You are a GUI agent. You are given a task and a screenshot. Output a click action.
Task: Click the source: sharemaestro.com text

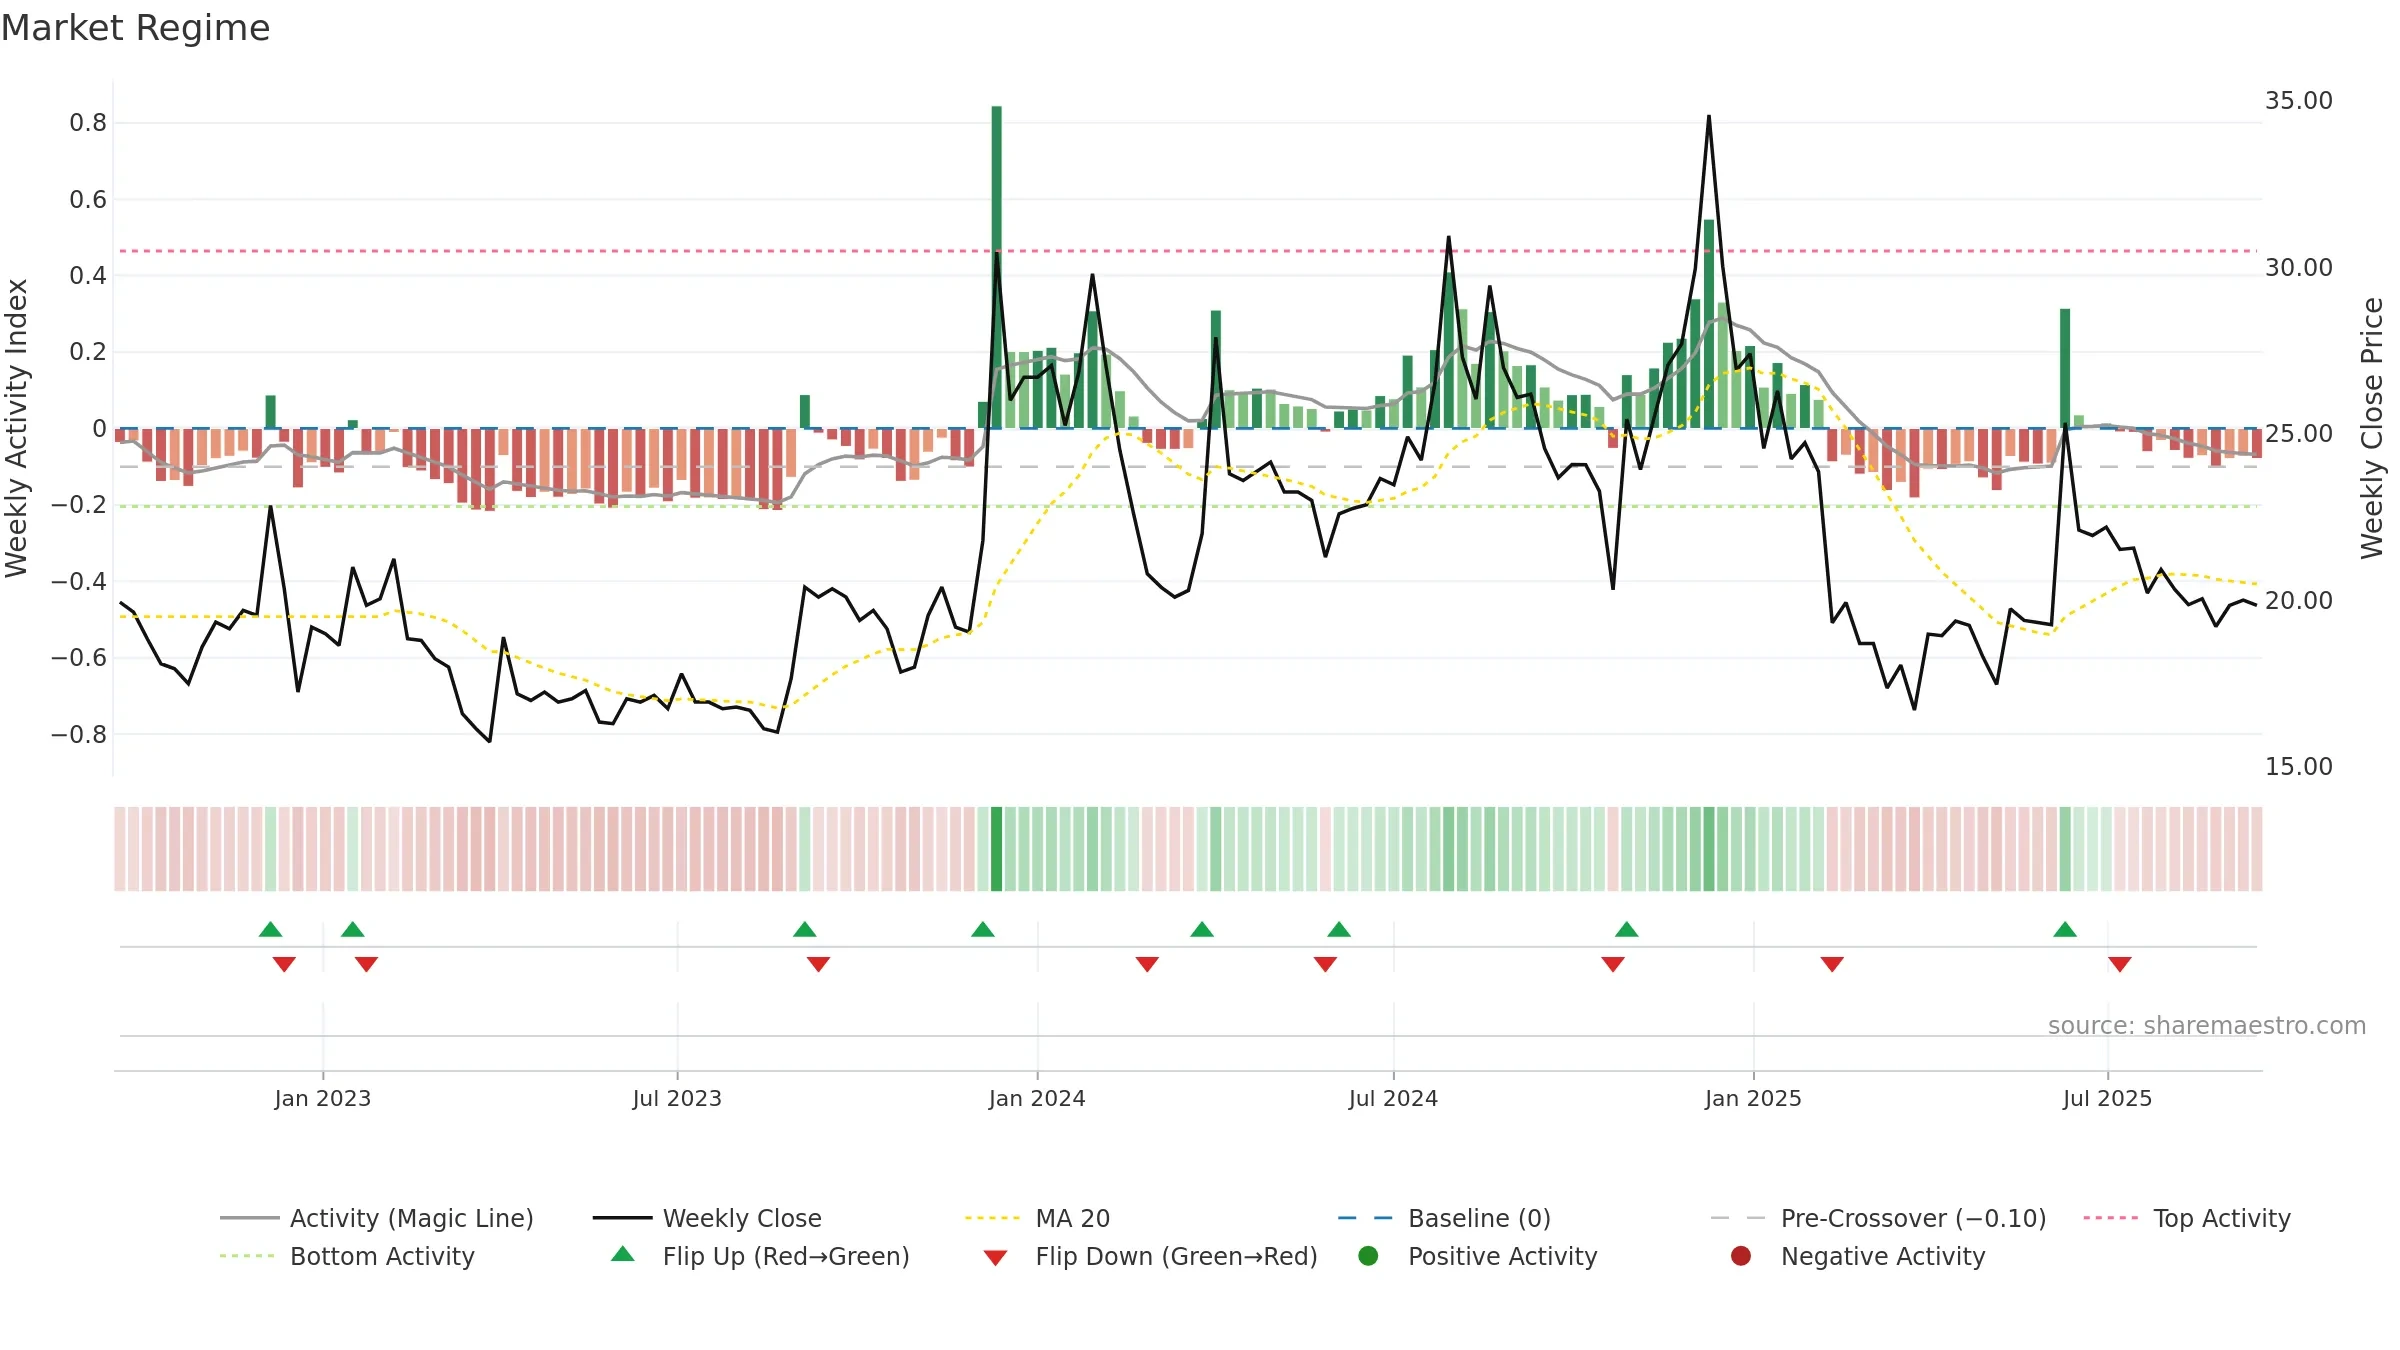[2207, 1025]
